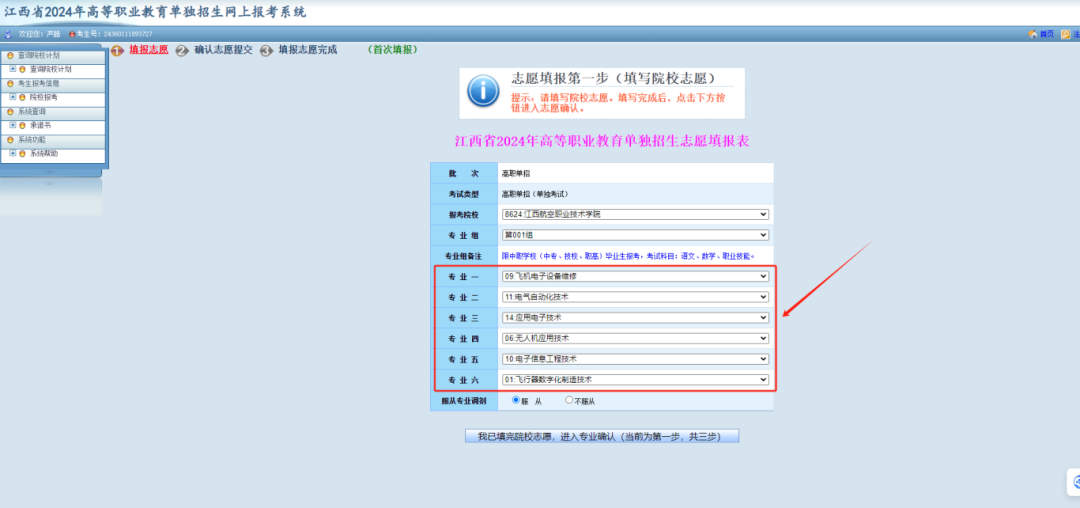The width and height of the screenshot is (1080, 508).
Task: Open 系统帮助 in the sidebar menu
Action: pyautogui.click(x=43, y=154)
